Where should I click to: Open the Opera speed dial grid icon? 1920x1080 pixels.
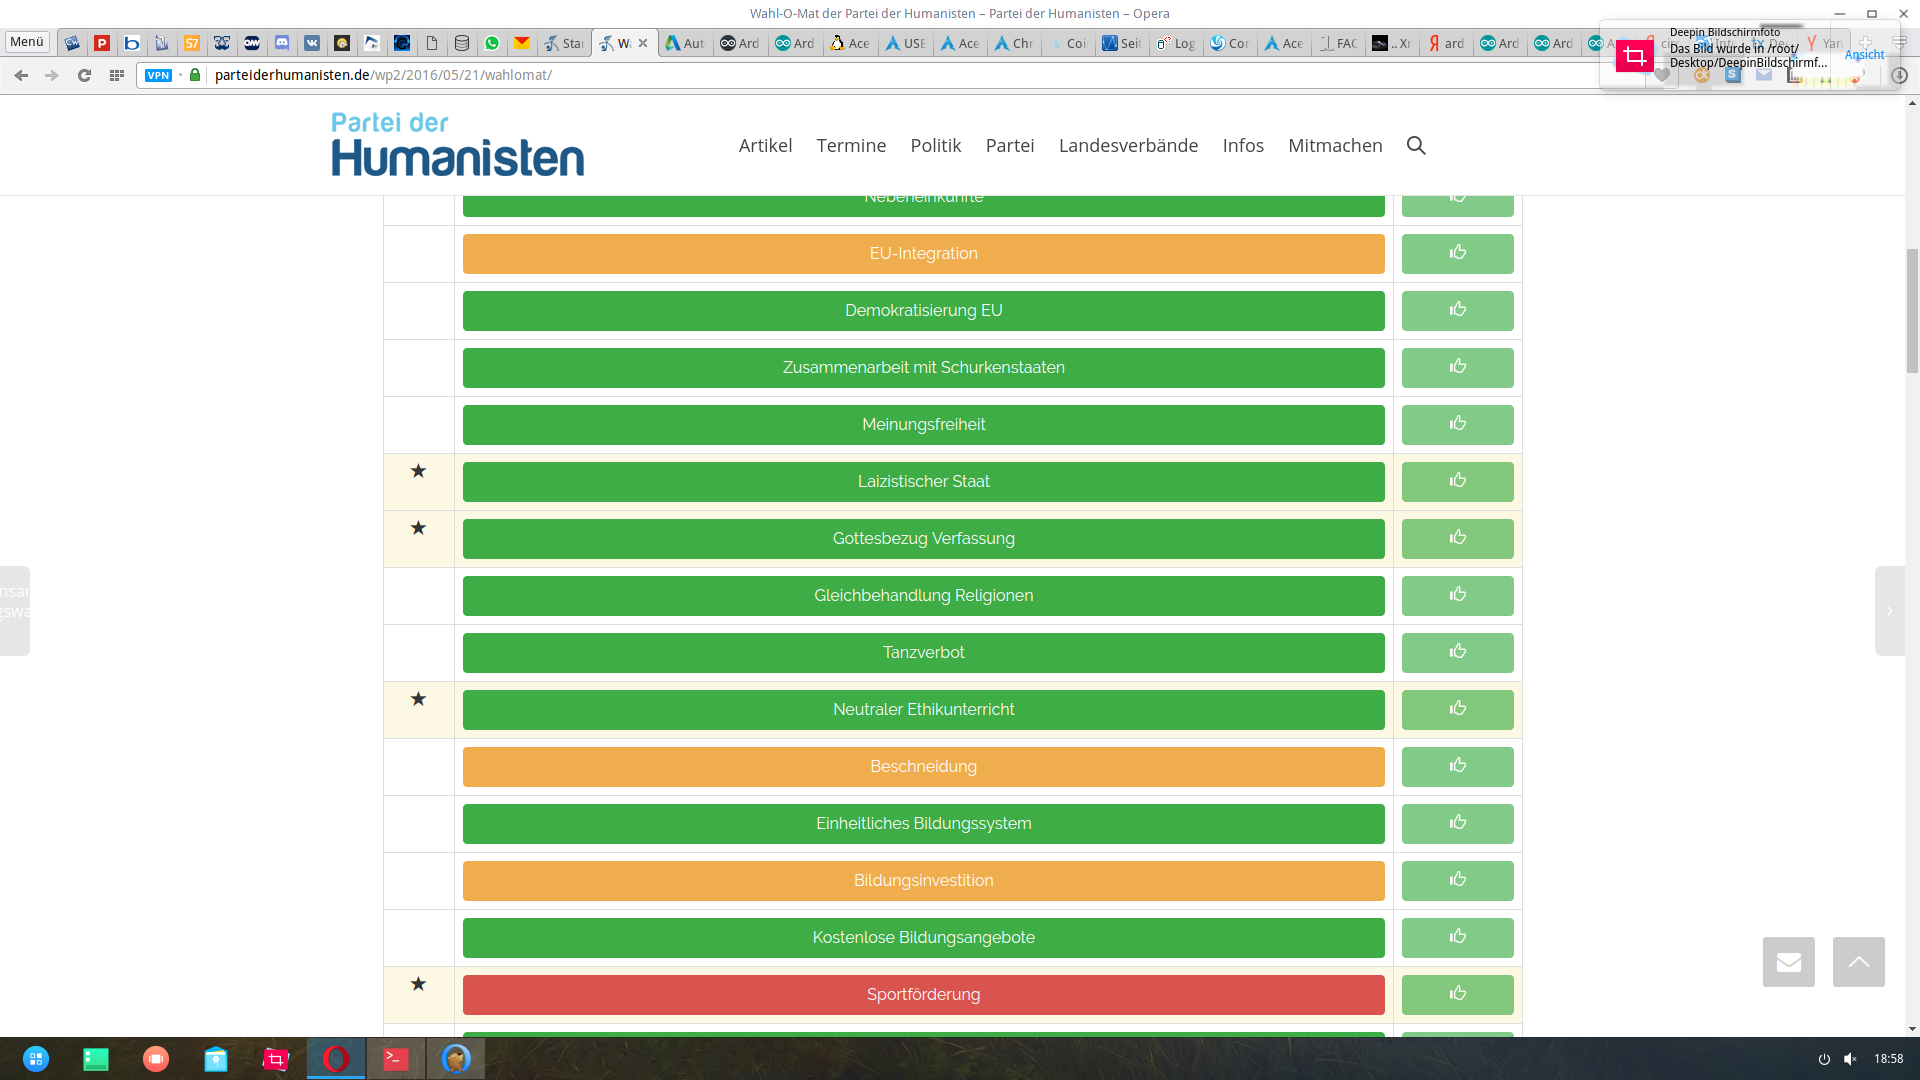tap(117, 75)
